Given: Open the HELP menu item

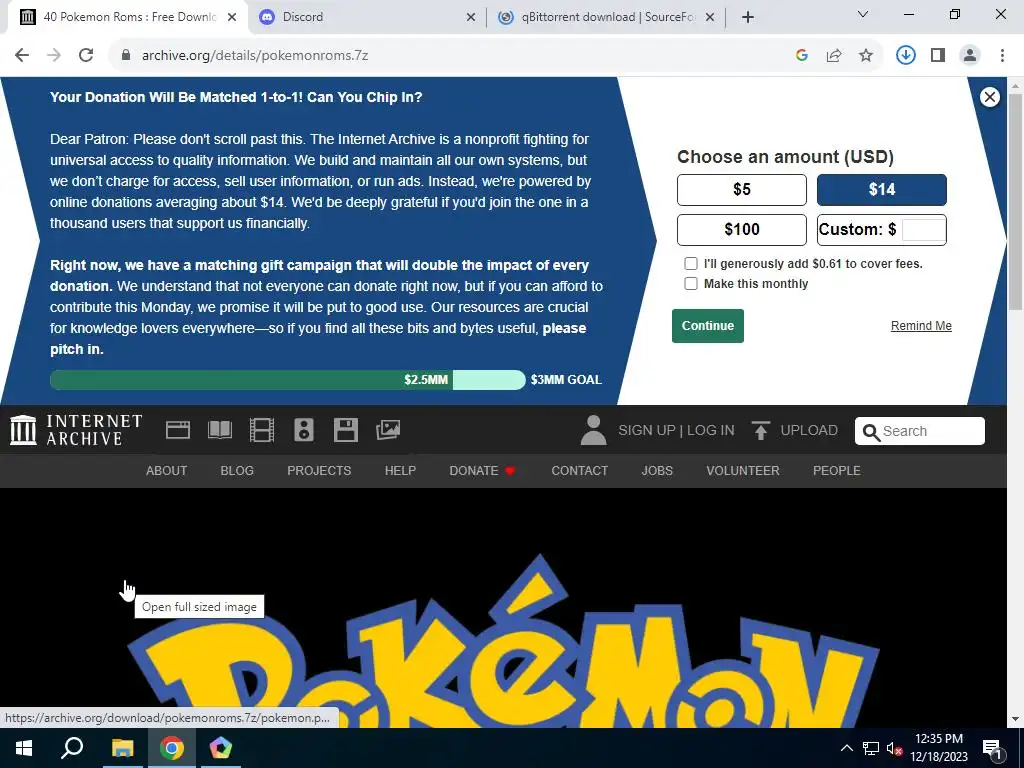Looking at the screenshot, I should 400,471.
